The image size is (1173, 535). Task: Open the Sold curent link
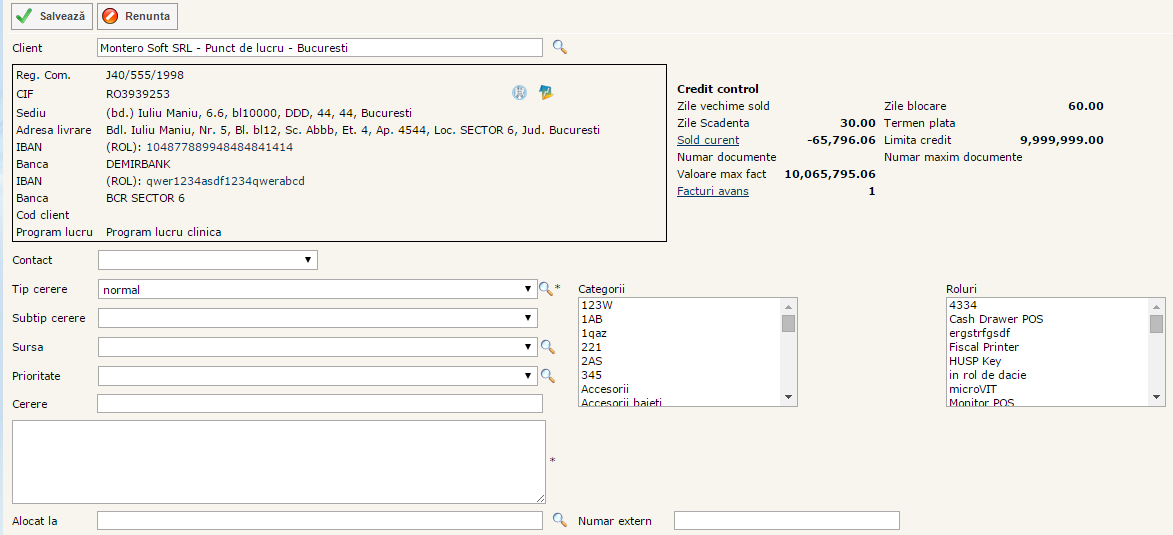pyautogui.click(x=708, y=140)
